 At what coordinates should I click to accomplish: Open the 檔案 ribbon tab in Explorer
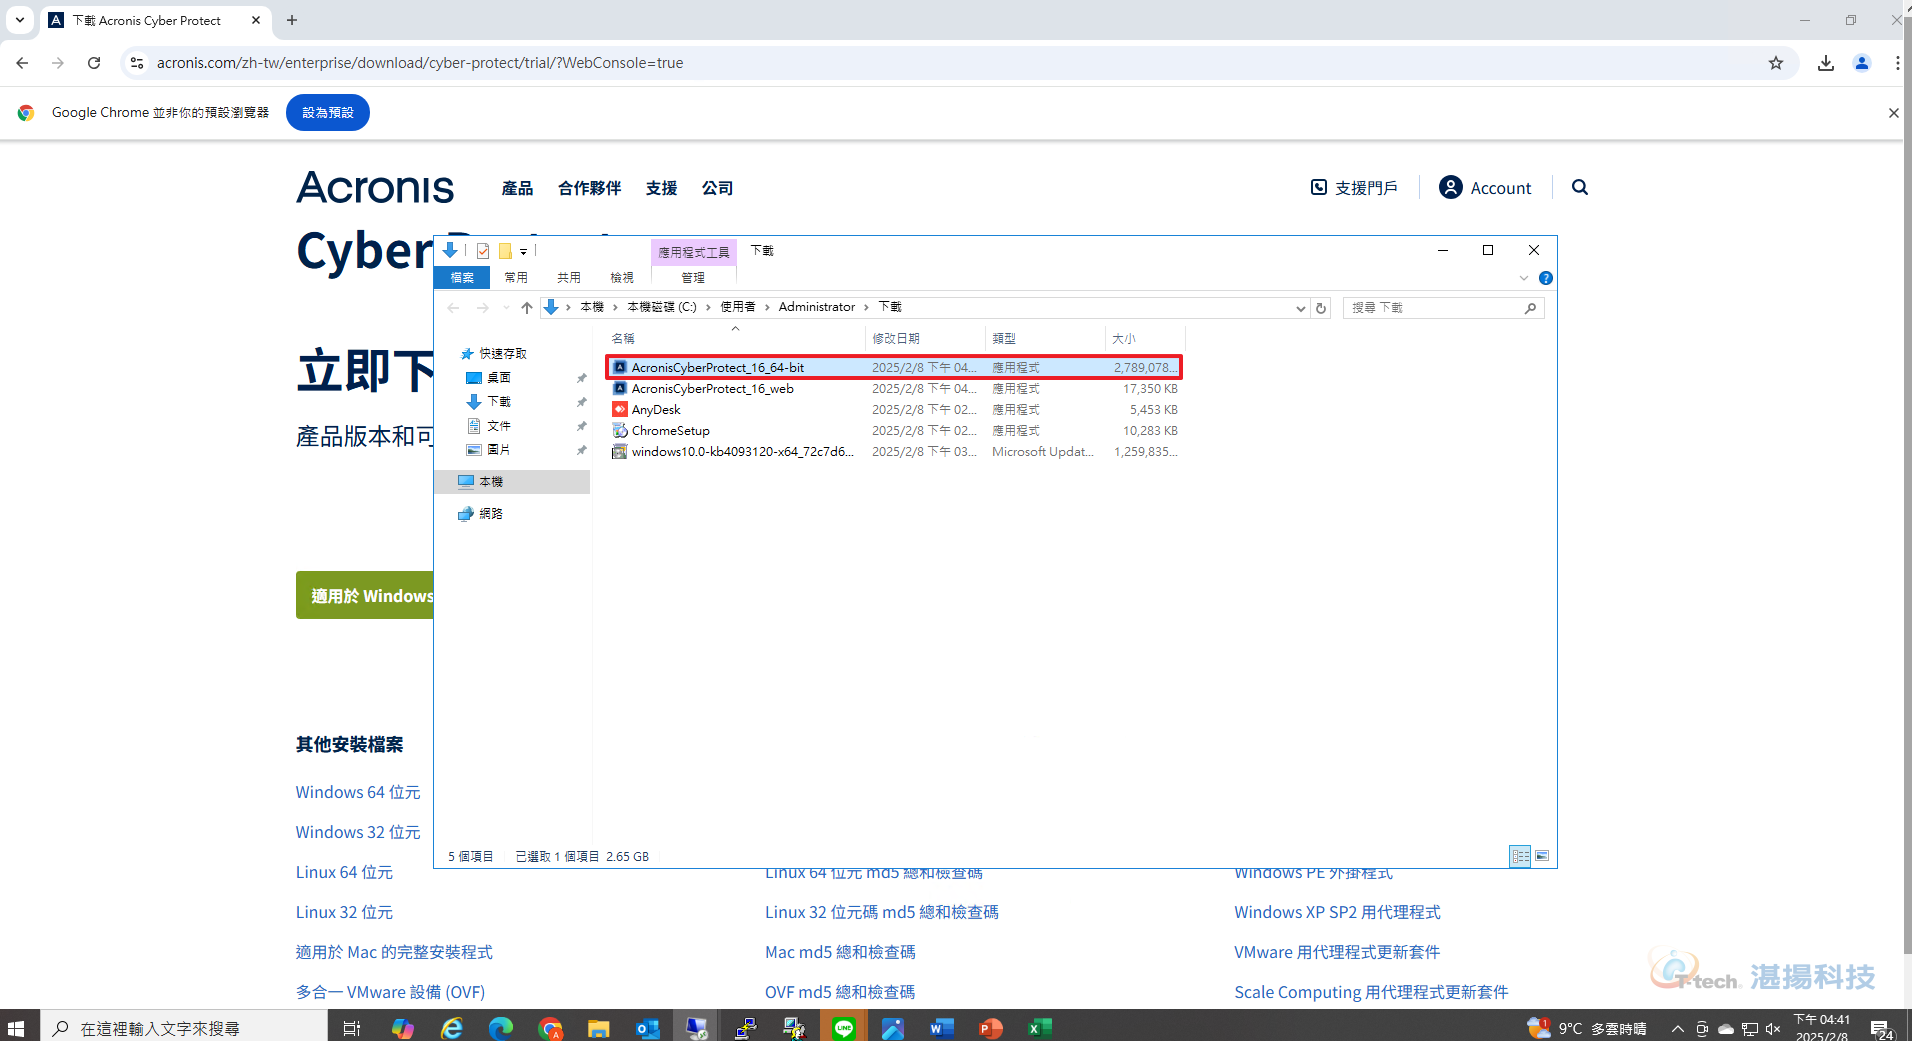point(462,277)
